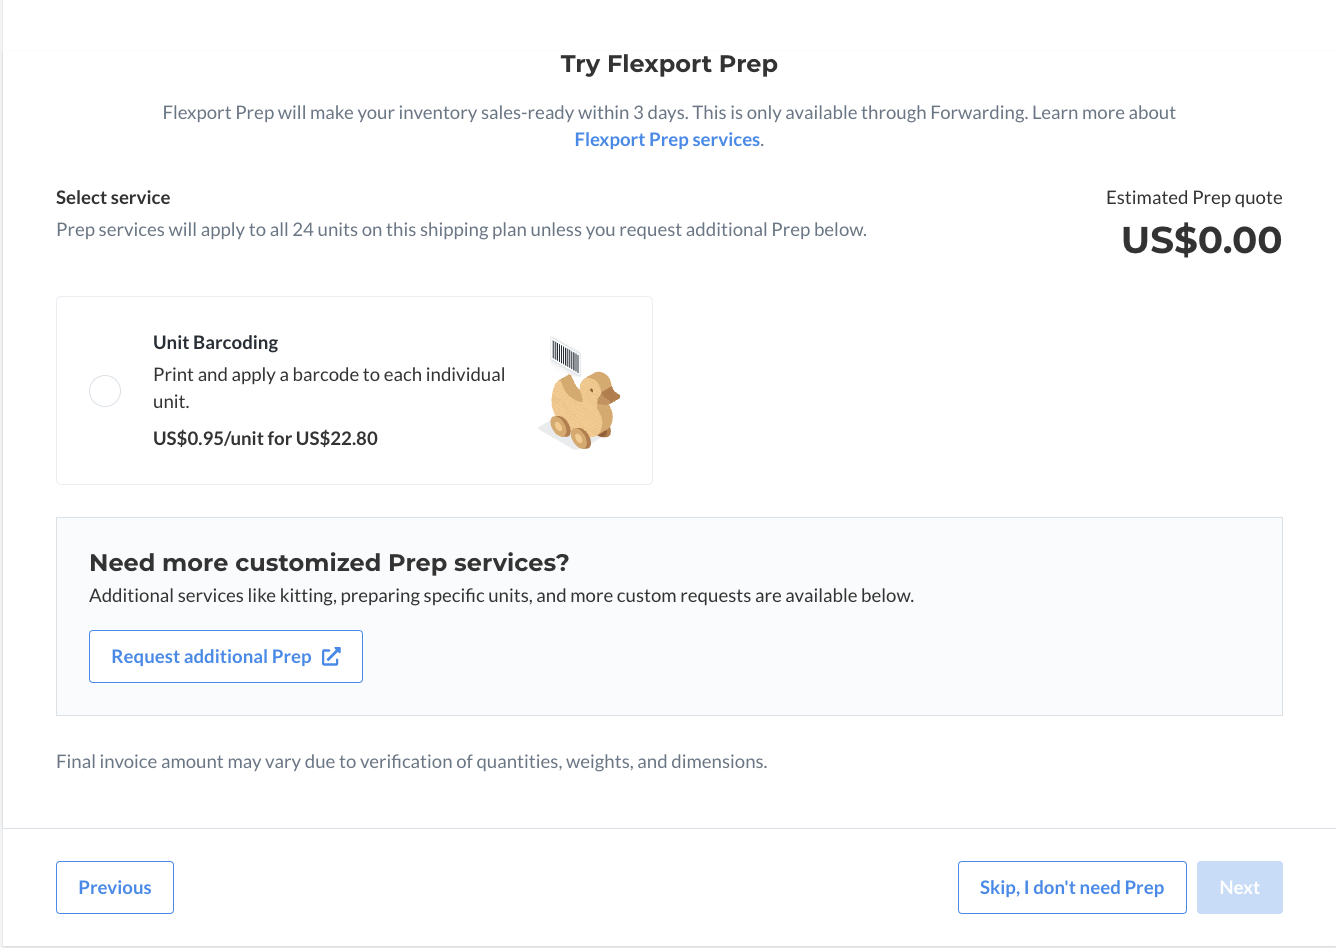Click the external link icon on Request additional Prep
The image size is (1336, 948).
(x=331, y=656)
